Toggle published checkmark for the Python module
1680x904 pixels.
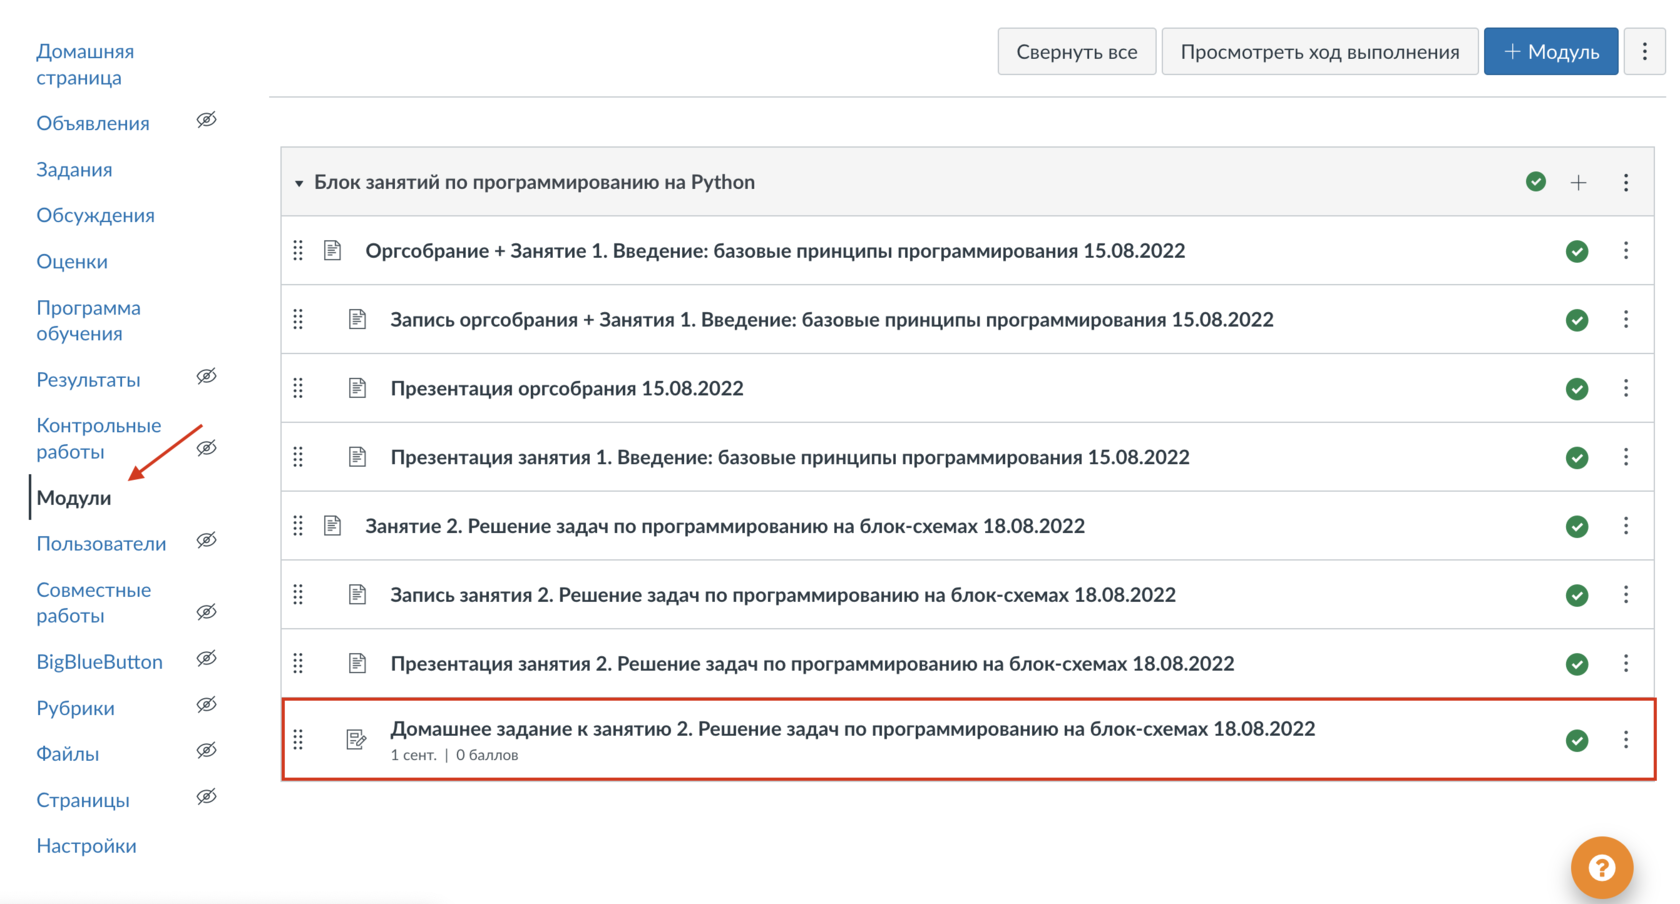click(x=1536, y=182)
